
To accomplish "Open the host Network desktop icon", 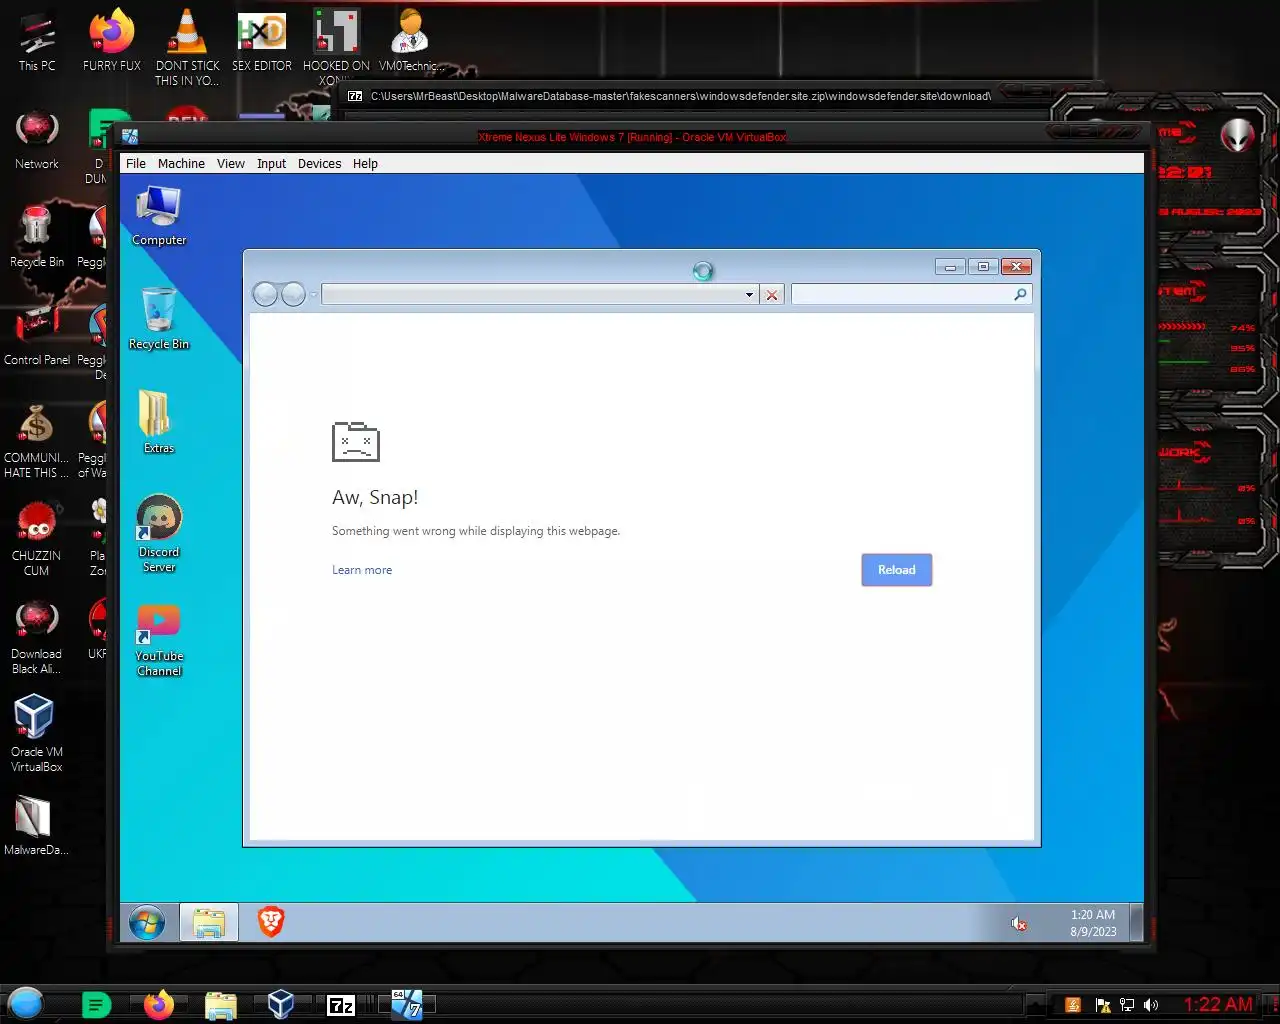I will coord(37,140).
